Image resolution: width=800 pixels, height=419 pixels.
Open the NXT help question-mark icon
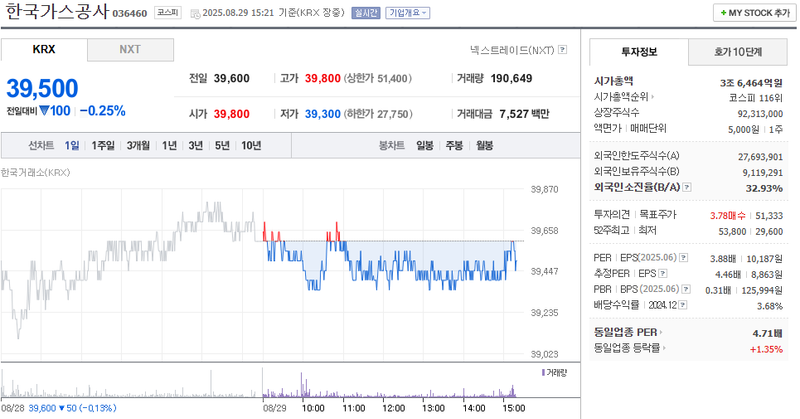tap(562, 50)
